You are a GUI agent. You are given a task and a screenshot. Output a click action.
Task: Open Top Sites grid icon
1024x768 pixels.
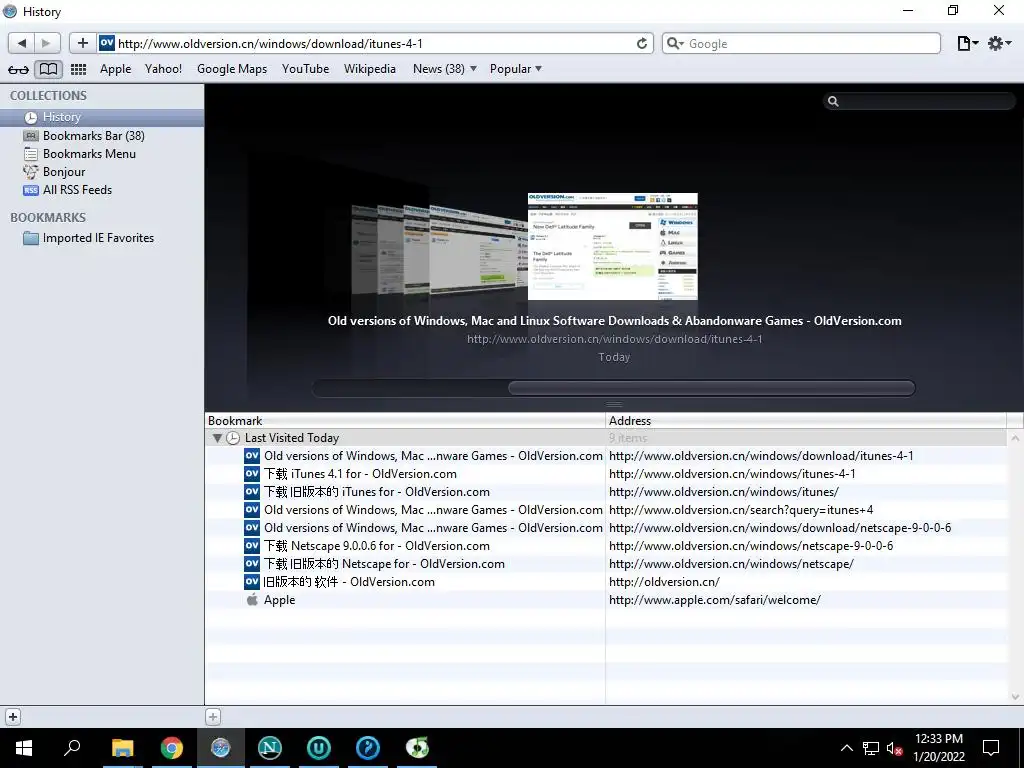[x=78, y=69]
